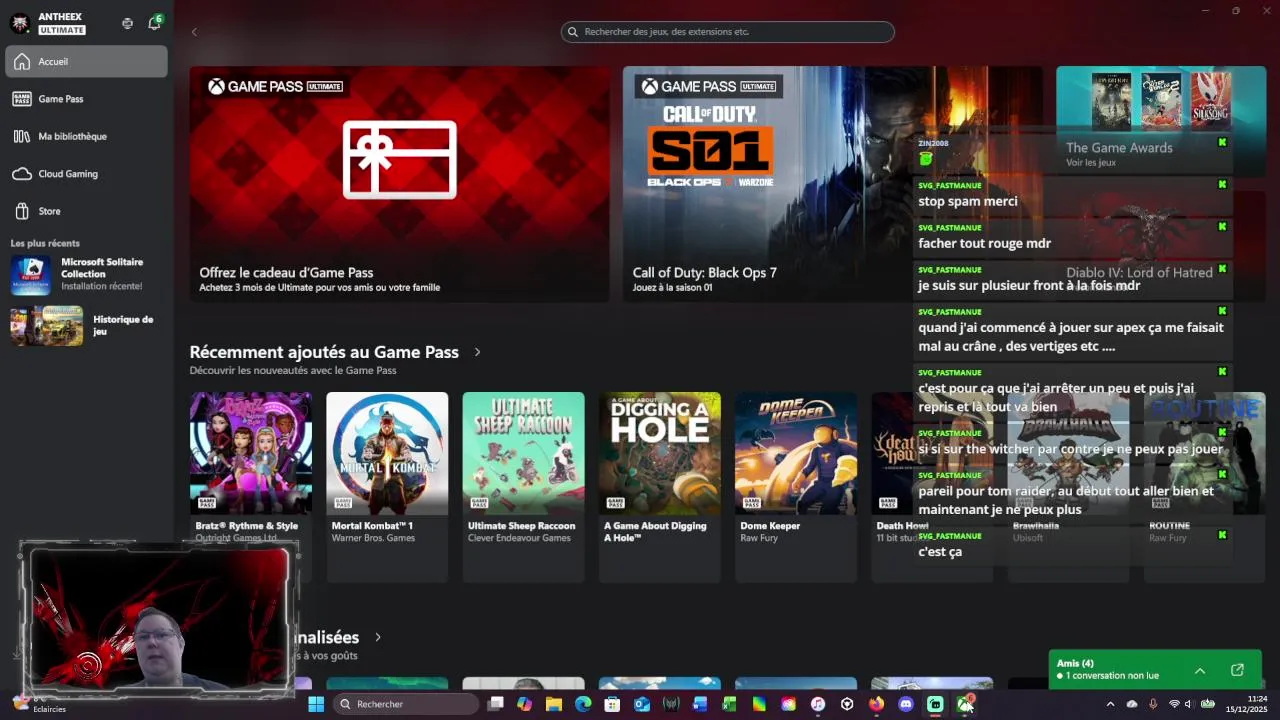Open the OneDrive cloud tray icon

pos(1132,704)
